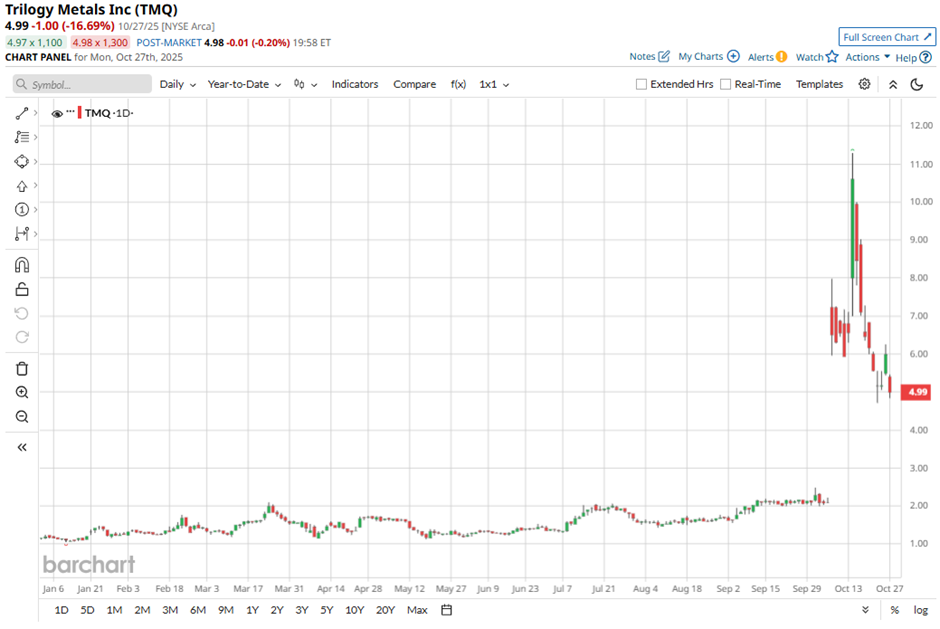Expand Fibonacci tool submenu arrow
Viewport: 940px width, 629px height.
35,137
